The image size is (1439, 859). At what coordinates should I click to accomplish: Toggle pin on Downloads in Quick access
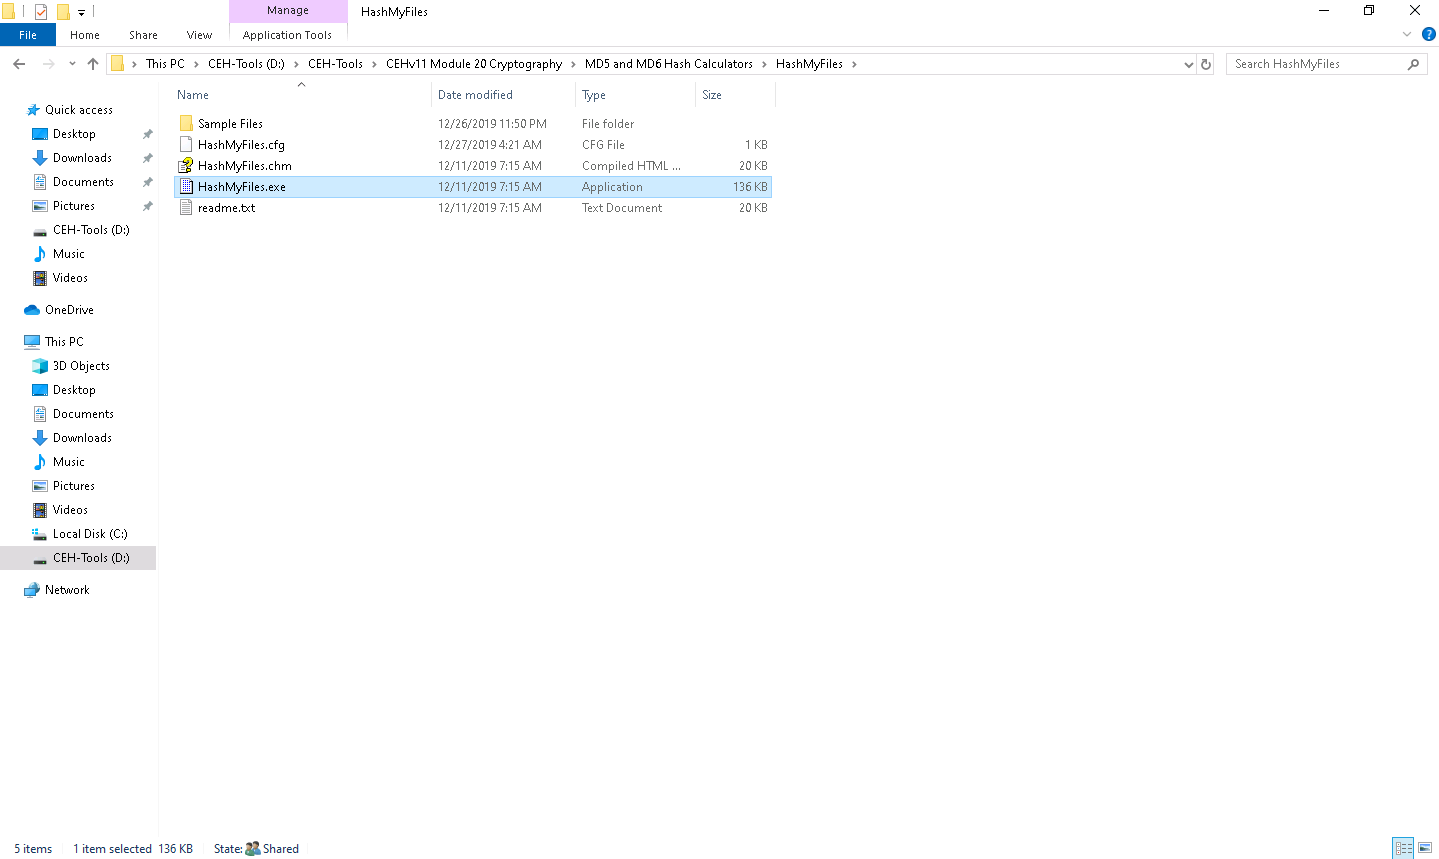[x=148, y=158]
